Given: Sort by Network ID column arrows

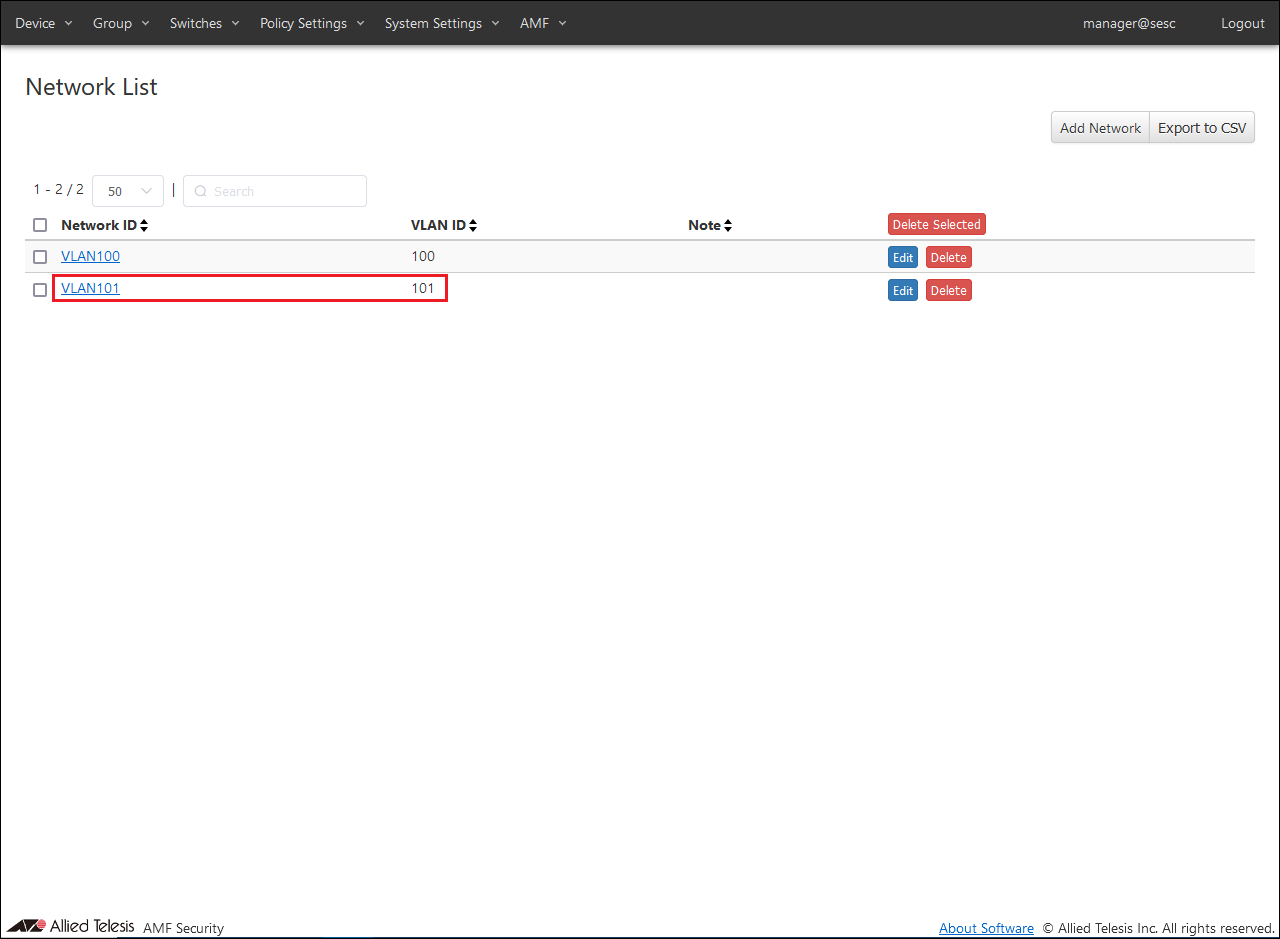Looking at the screenshot, I should pos(144,226).
